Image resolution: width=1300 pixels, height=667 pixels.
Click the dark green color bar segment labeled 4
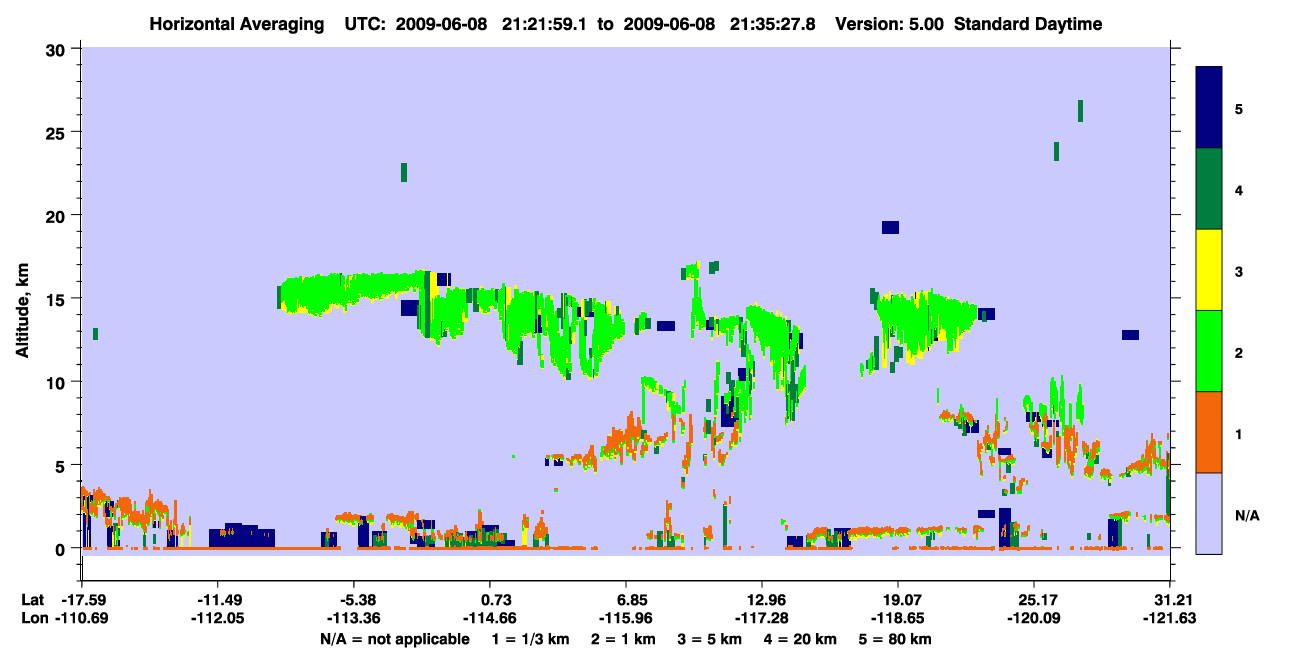1209,188
